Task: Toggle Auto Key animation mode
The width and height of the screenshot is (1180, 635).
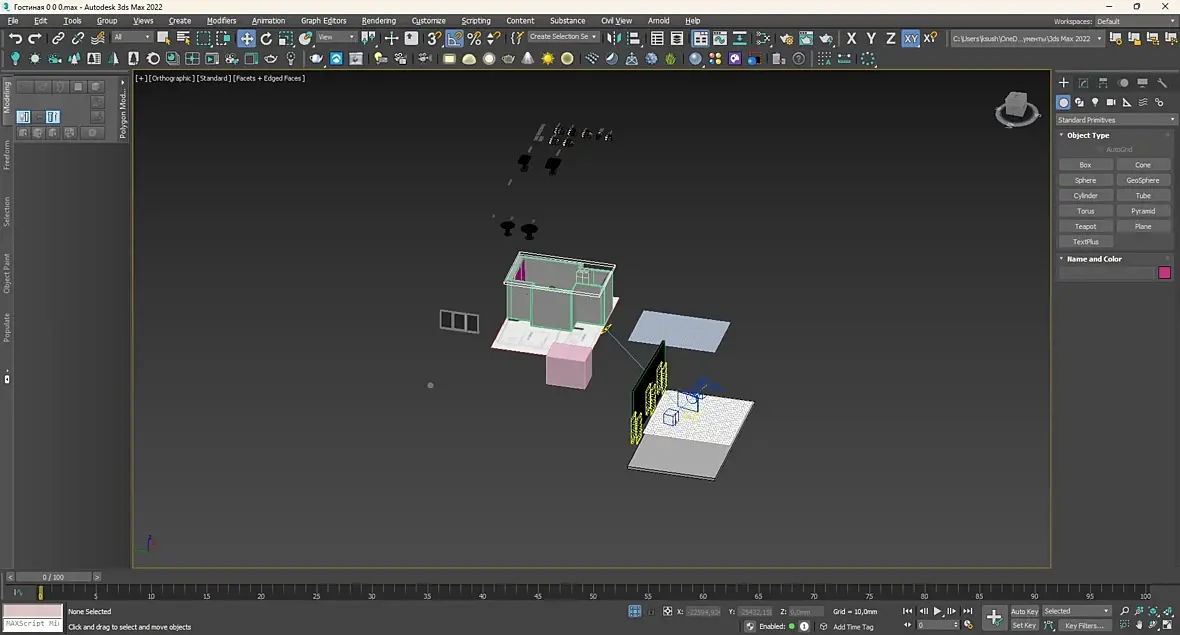Action: tap(1024, 611)
